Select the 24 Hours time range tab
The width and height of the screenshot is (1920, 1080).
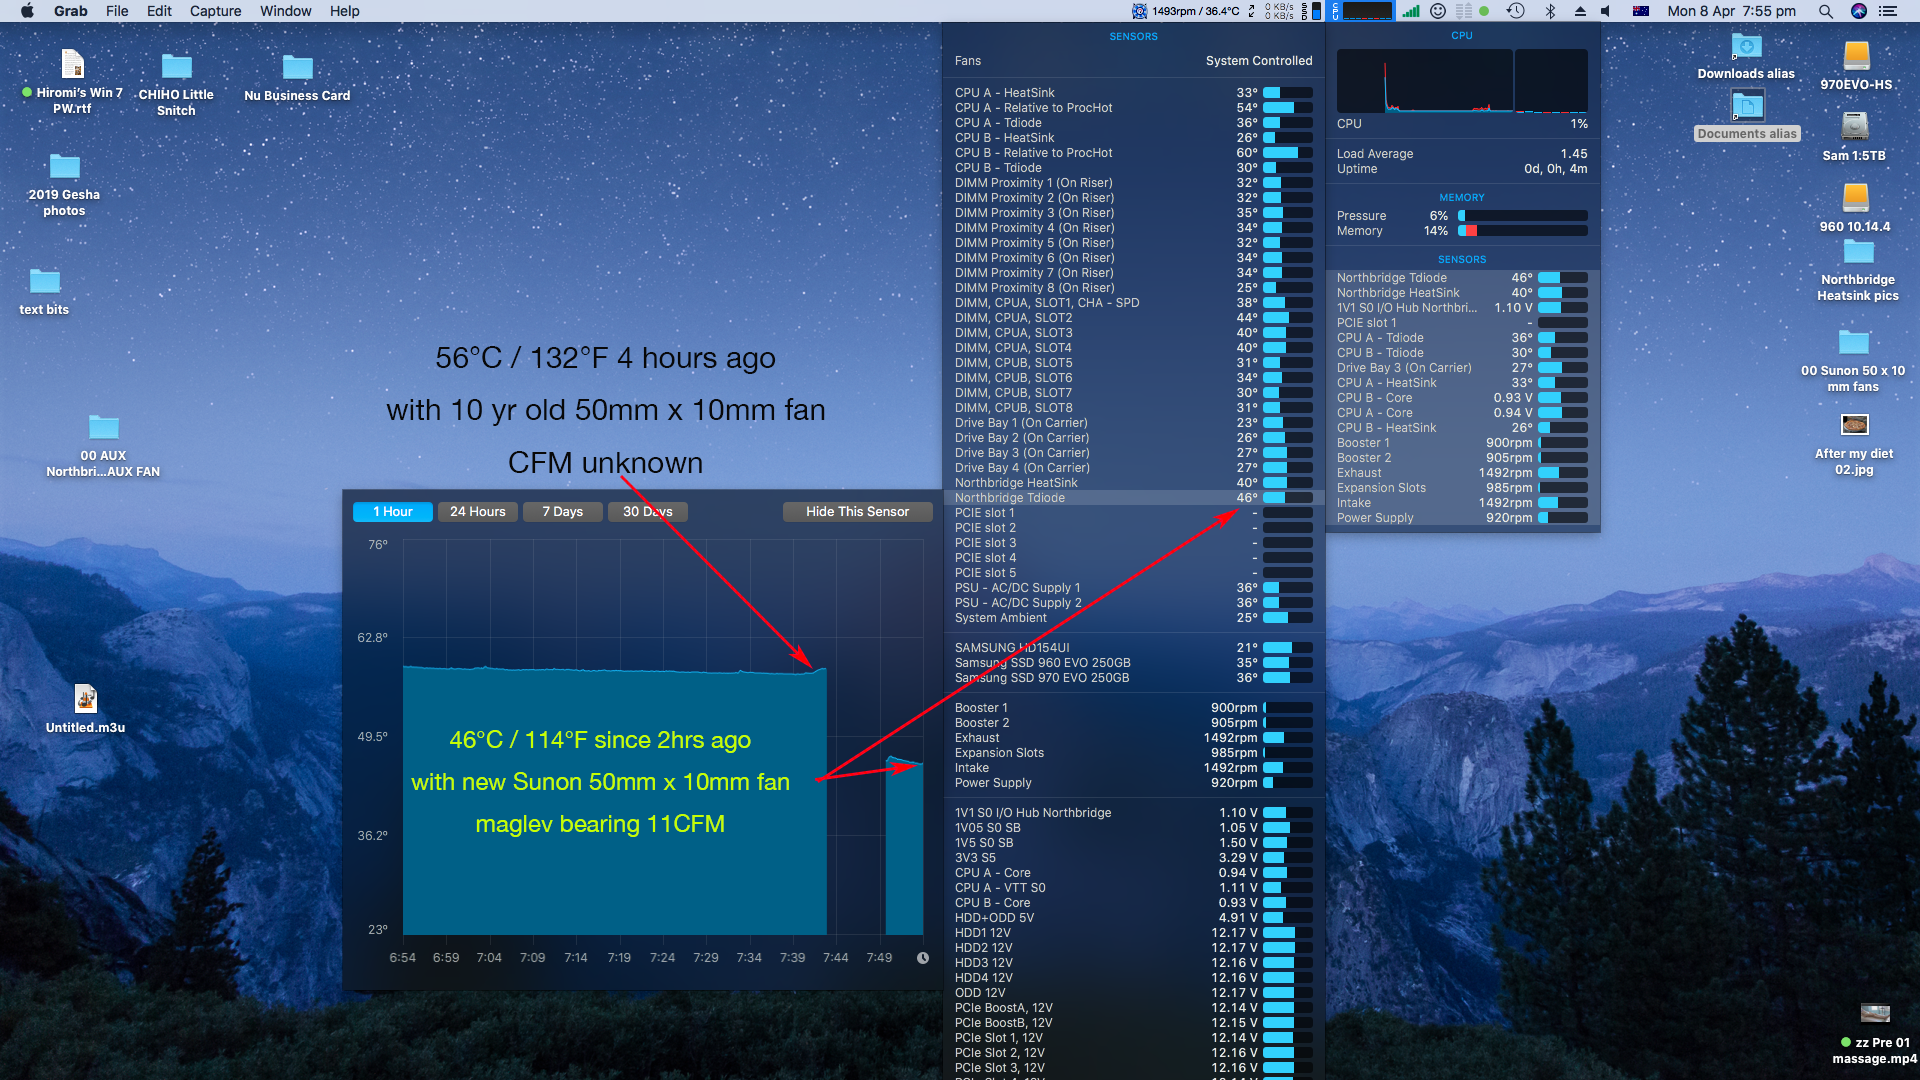pos(476,512)
